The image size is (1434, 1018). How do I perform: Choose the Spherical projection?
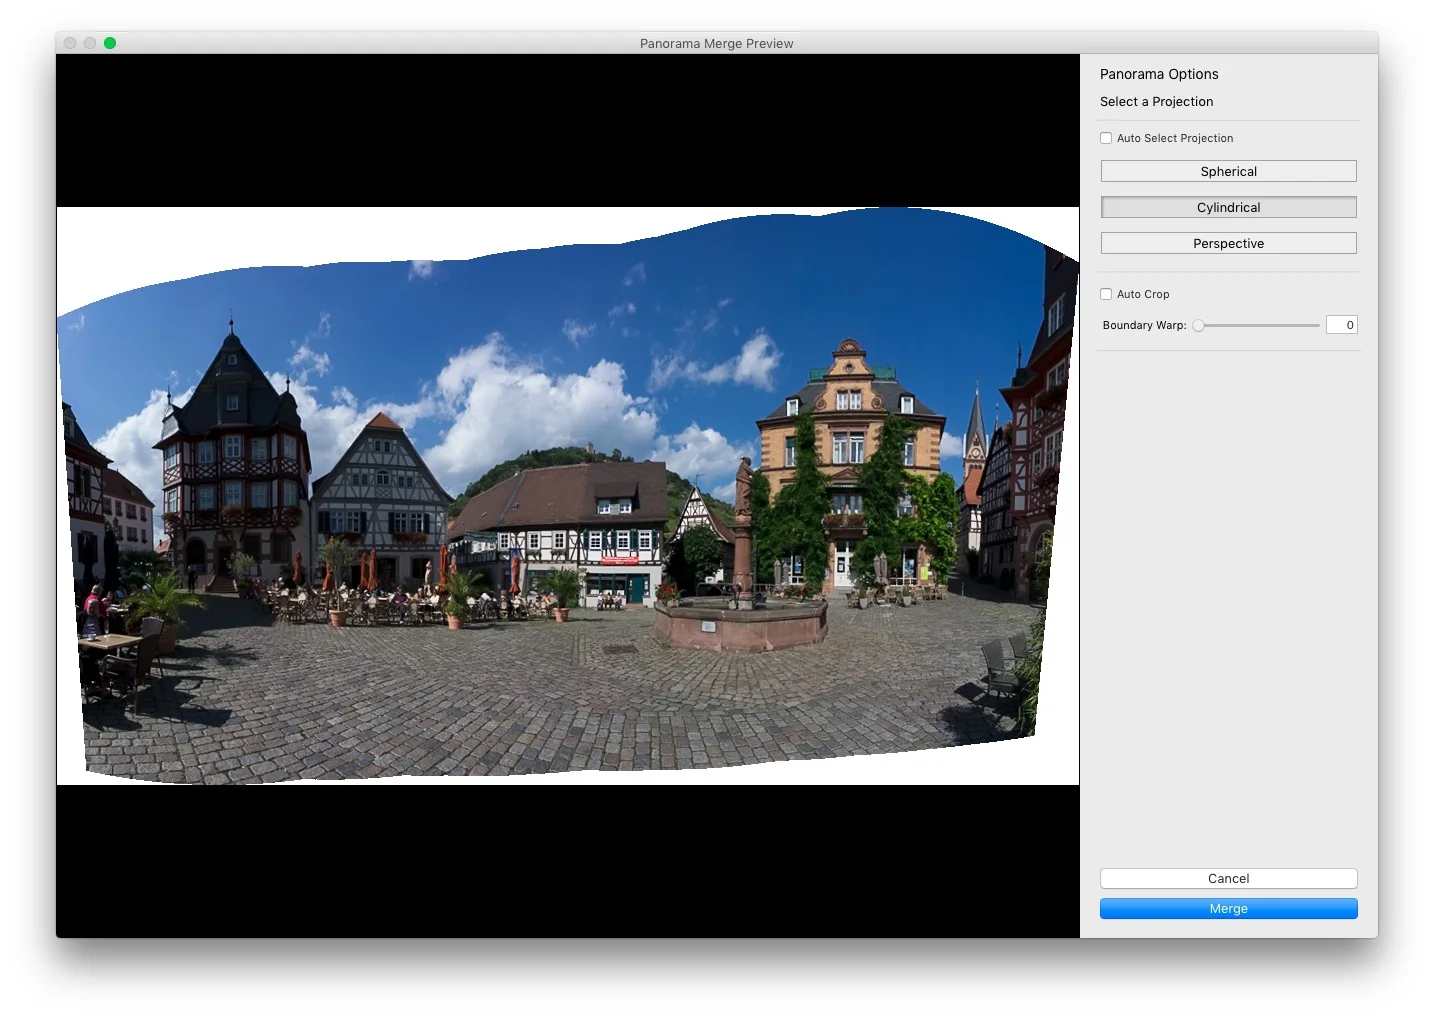pyautogui.click(x=1228, y=171)
